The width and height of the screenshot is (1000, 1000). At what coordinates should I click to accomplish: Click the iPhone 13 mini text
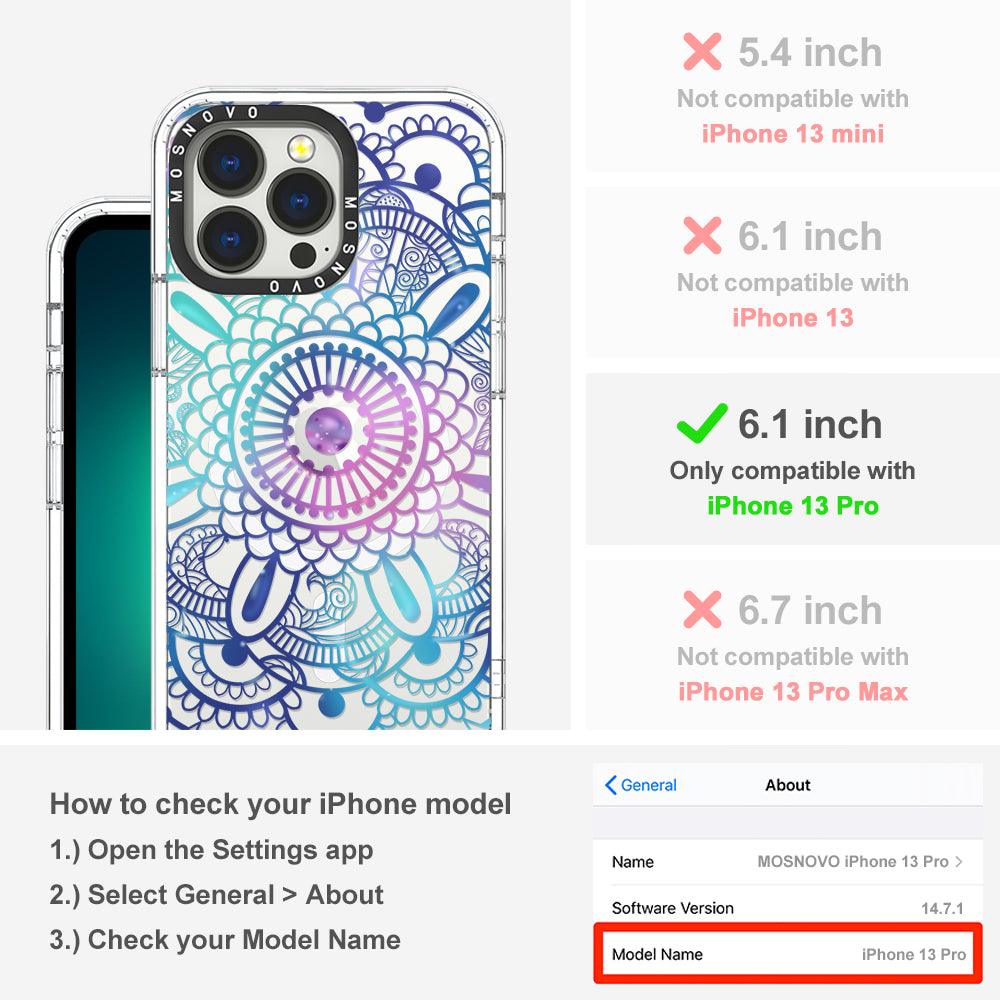pos(793,133)
